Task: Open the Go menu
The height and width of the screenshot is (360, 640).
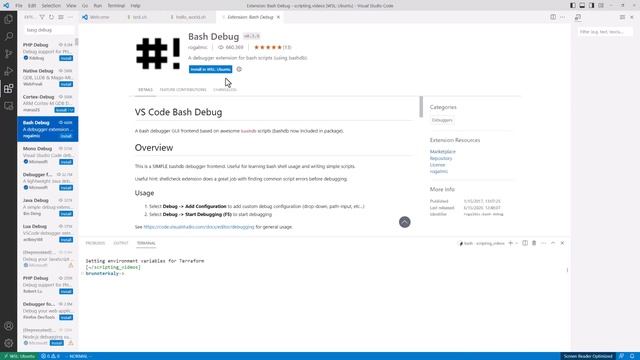Action: coord(85,6)
